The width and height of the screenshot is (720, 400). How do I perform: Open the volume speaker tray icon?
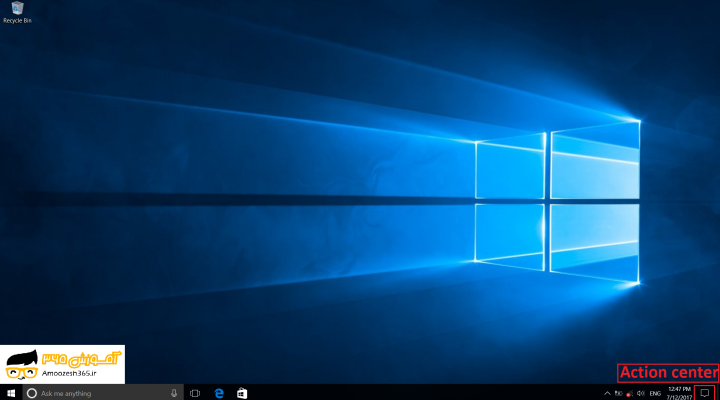(641, 394)
